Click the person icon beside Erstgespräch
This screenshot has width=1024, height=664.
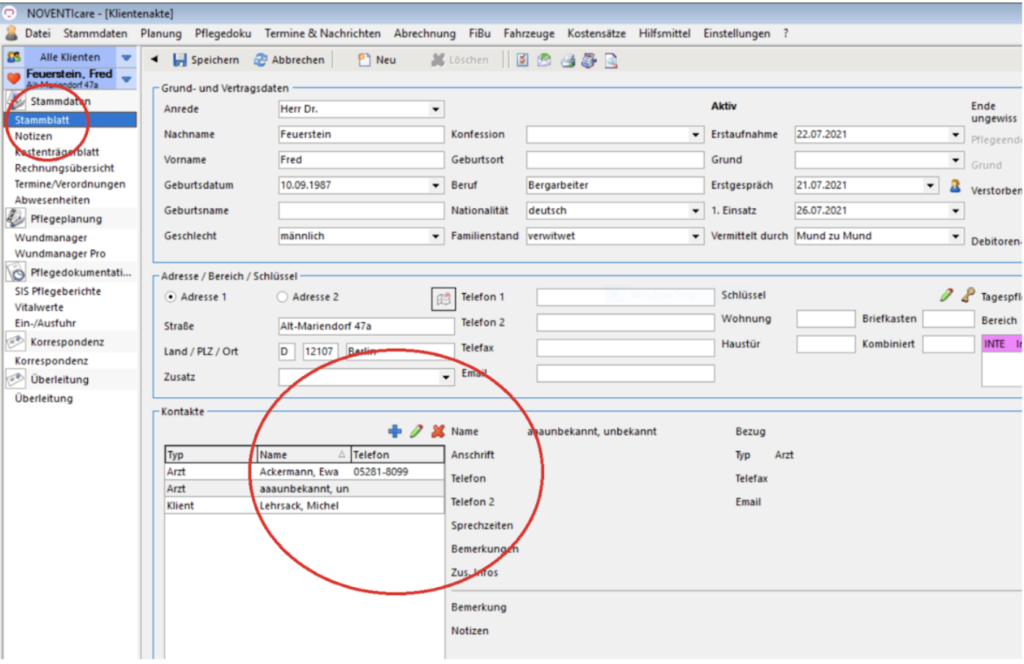tap(955, 186)
